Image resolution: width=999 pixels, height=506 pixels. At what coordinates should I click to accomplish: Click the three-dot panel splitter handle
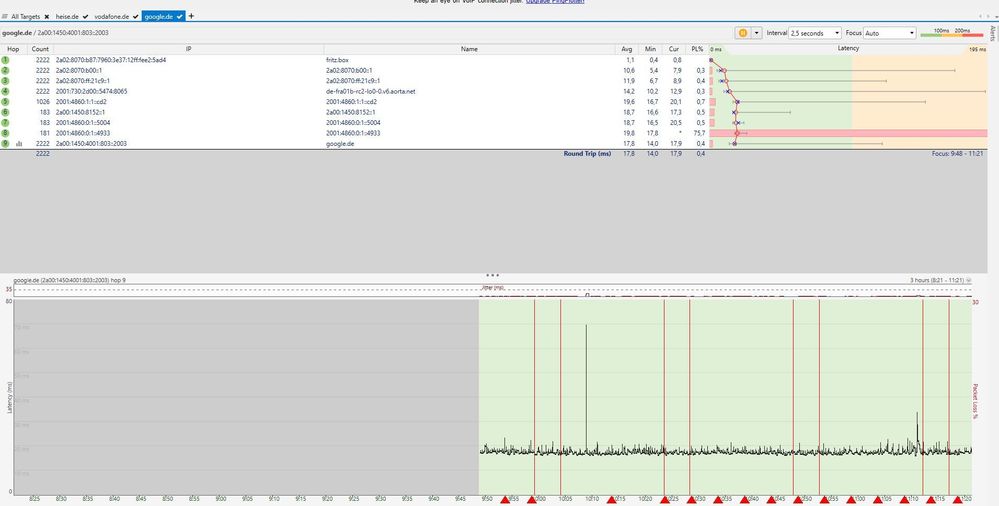(x=492, y=275)
